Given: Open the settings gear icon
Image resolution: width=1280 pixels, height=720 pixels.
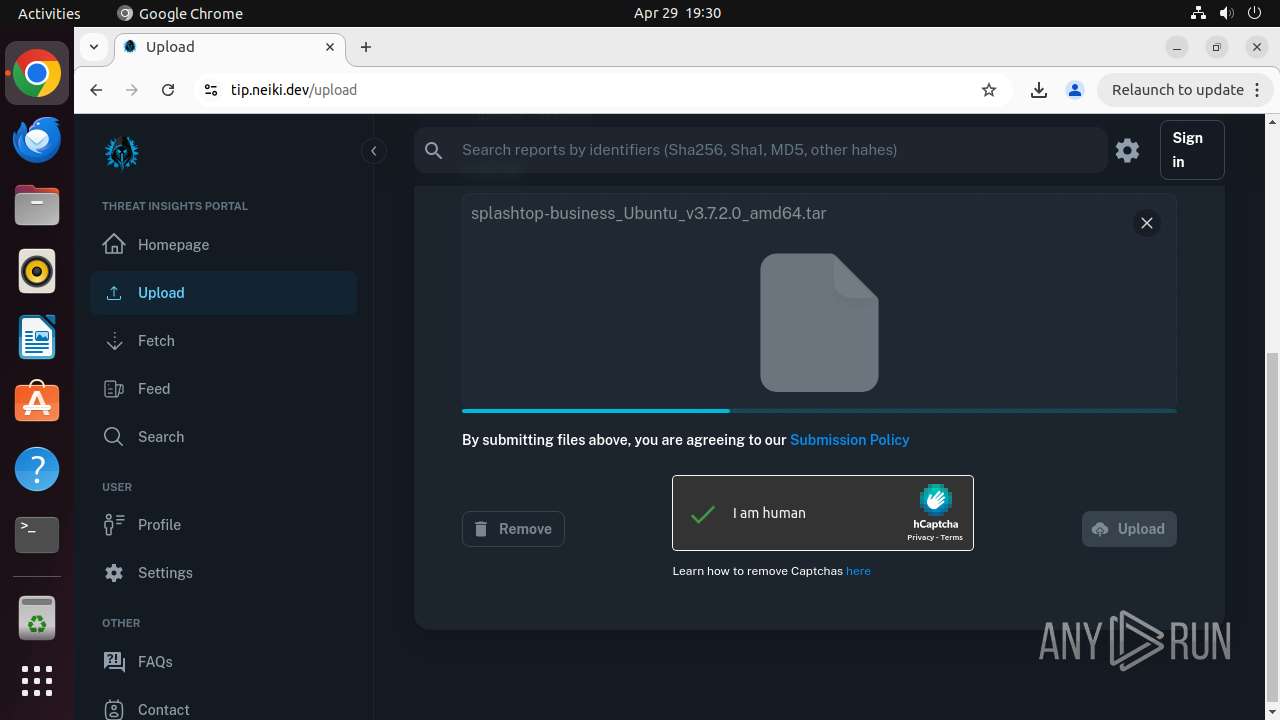Looking at the screenshot, I should tap(1128, 150).
